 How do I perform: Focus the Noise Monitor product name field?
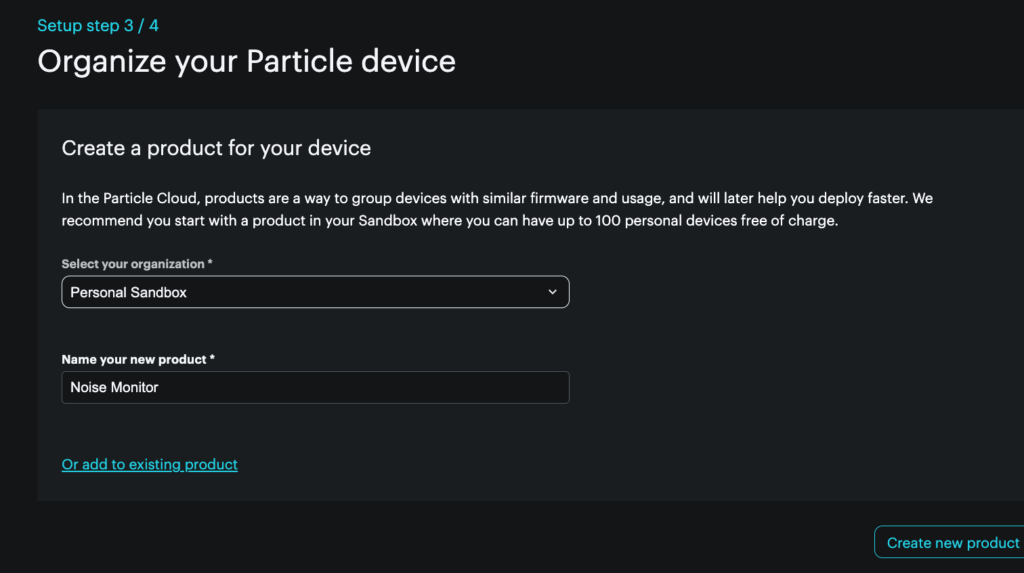point(315,387)
